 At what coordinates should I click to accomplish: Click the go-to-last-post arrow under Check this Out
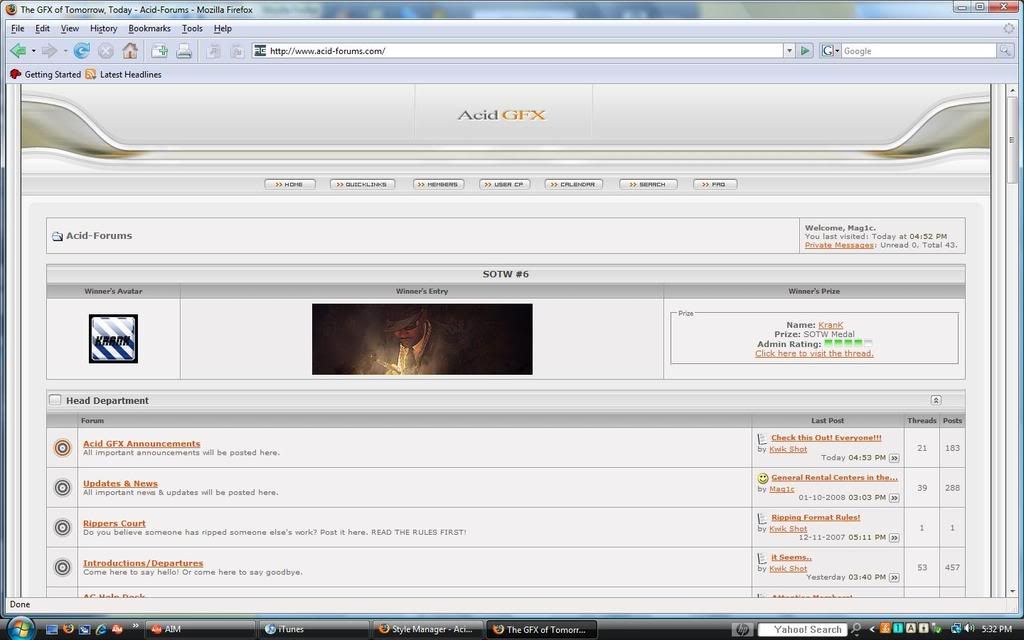click(894, 458)
